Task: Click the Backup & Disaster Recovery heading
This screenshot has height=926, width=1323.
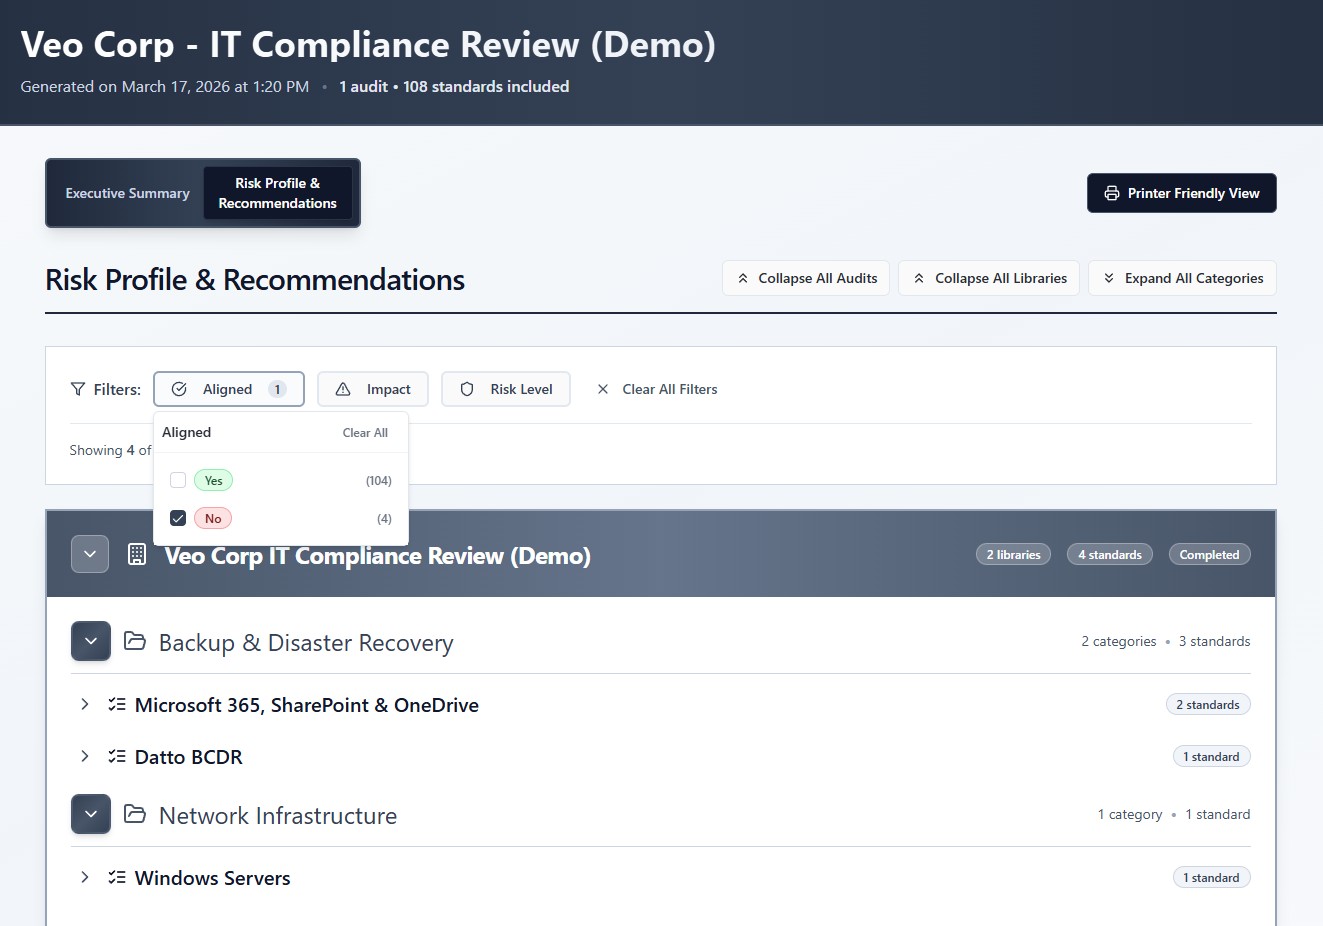Action: [x=306, y=642]
